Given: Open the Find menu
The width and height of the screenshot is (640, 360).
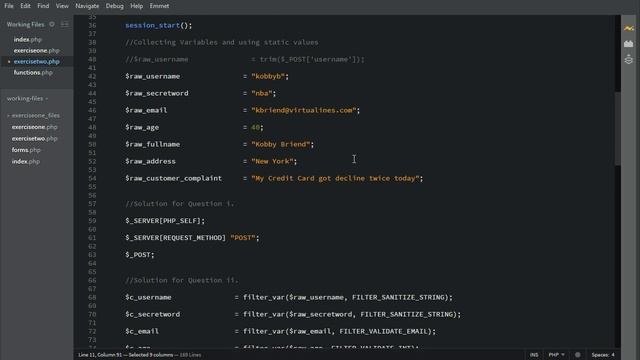Looking at the screenshot, I should point(43,6).
